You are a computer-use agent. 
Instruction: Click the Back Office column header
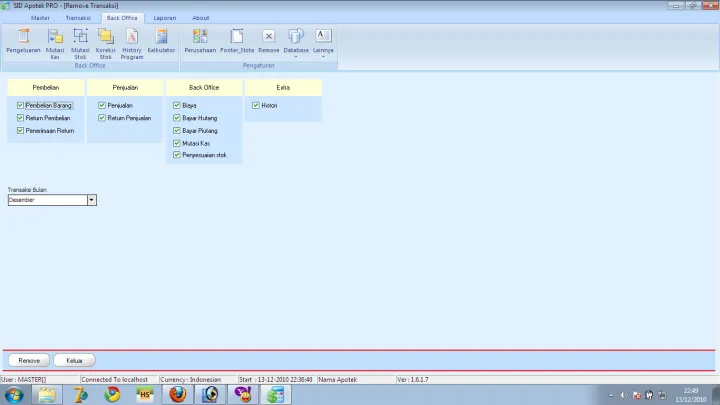tap(204, 88)
